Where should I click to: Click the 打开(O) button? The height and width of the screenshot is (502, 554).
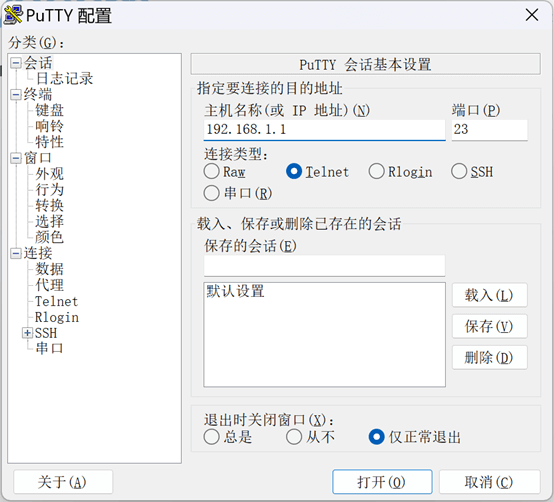tap(382, 482)
